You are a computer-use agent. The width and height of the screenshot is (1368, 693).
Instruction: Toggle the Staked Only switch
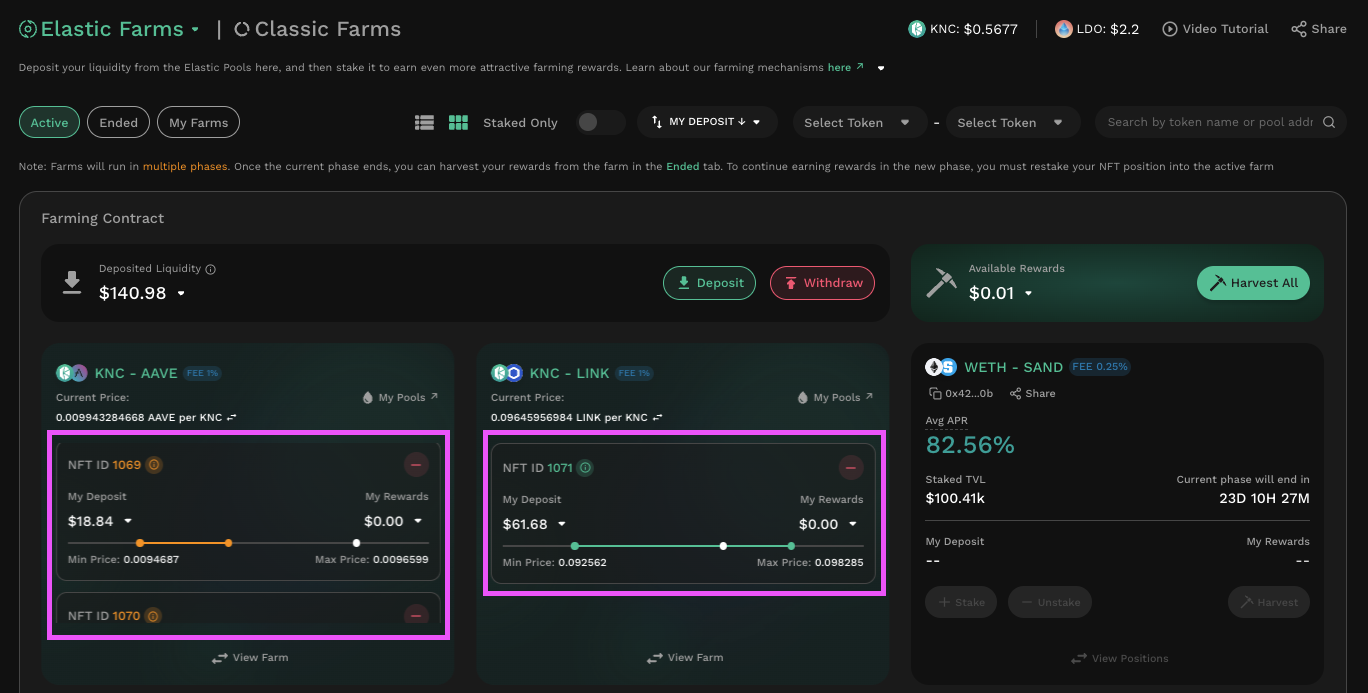(x=600, y=122)
